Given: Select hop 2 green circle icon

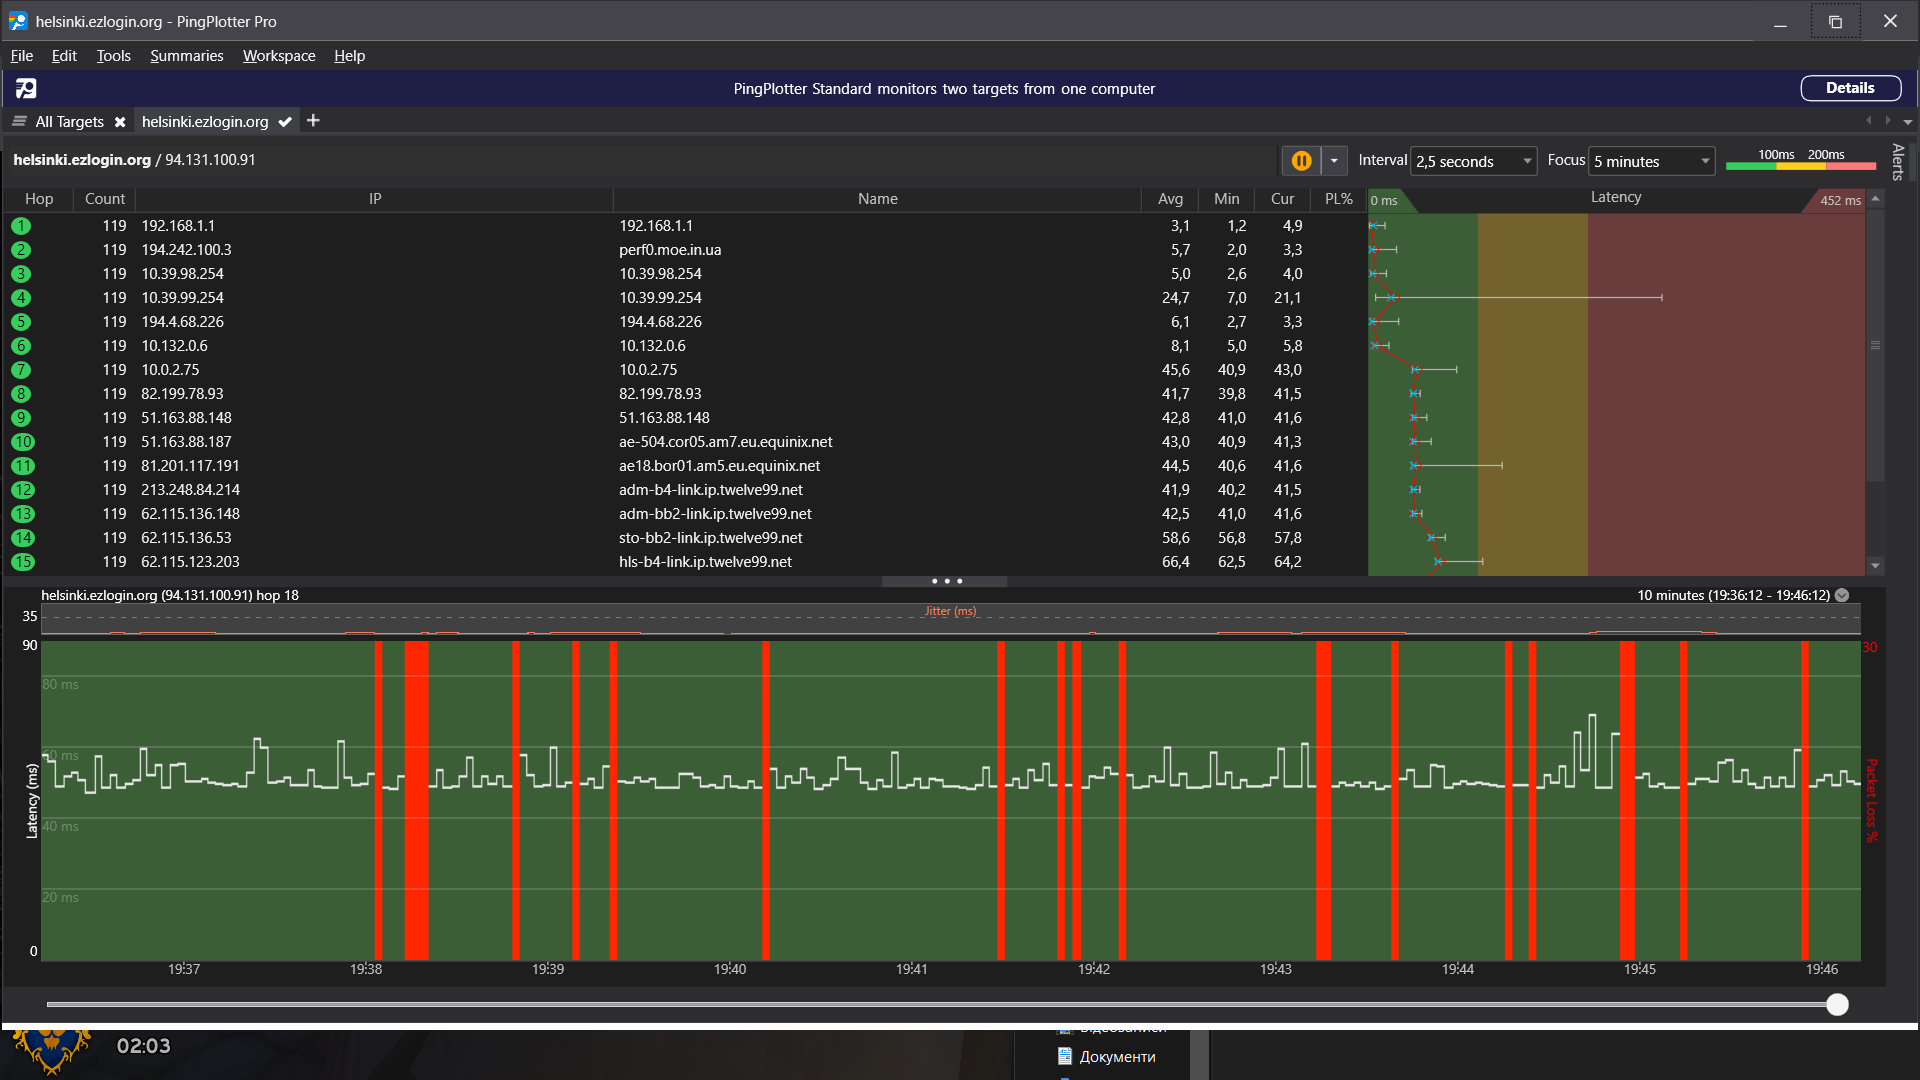Looking at the screenshot, I should (x=21, y=250).
